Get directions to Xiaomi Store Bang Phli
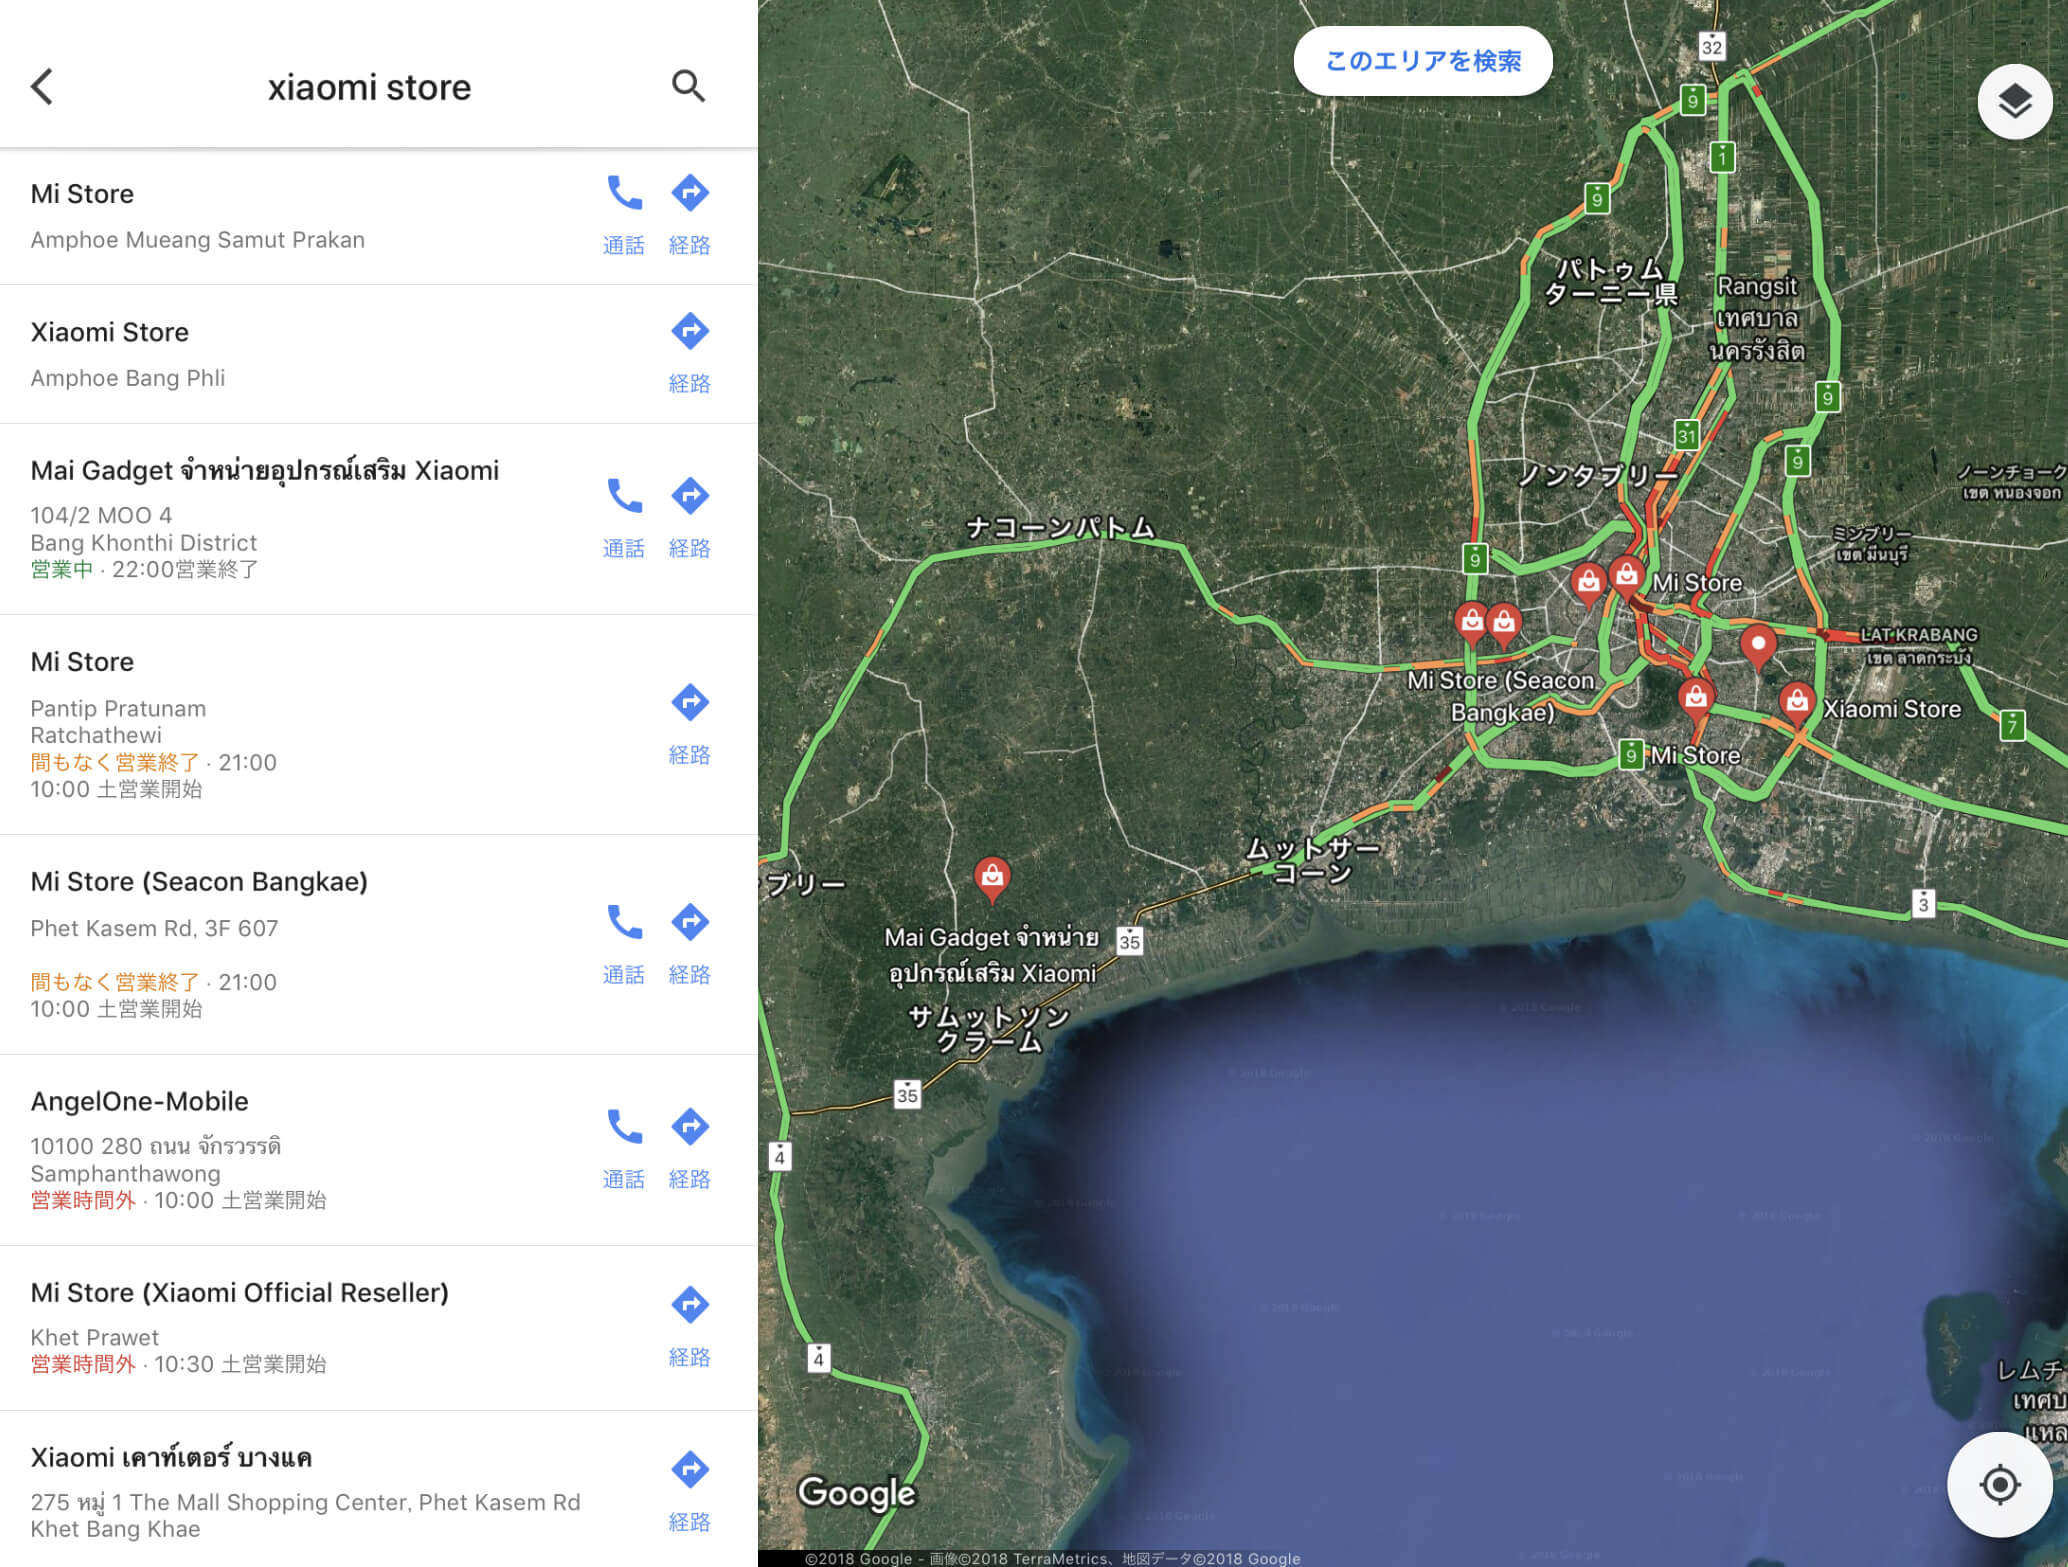 (689, 332)
